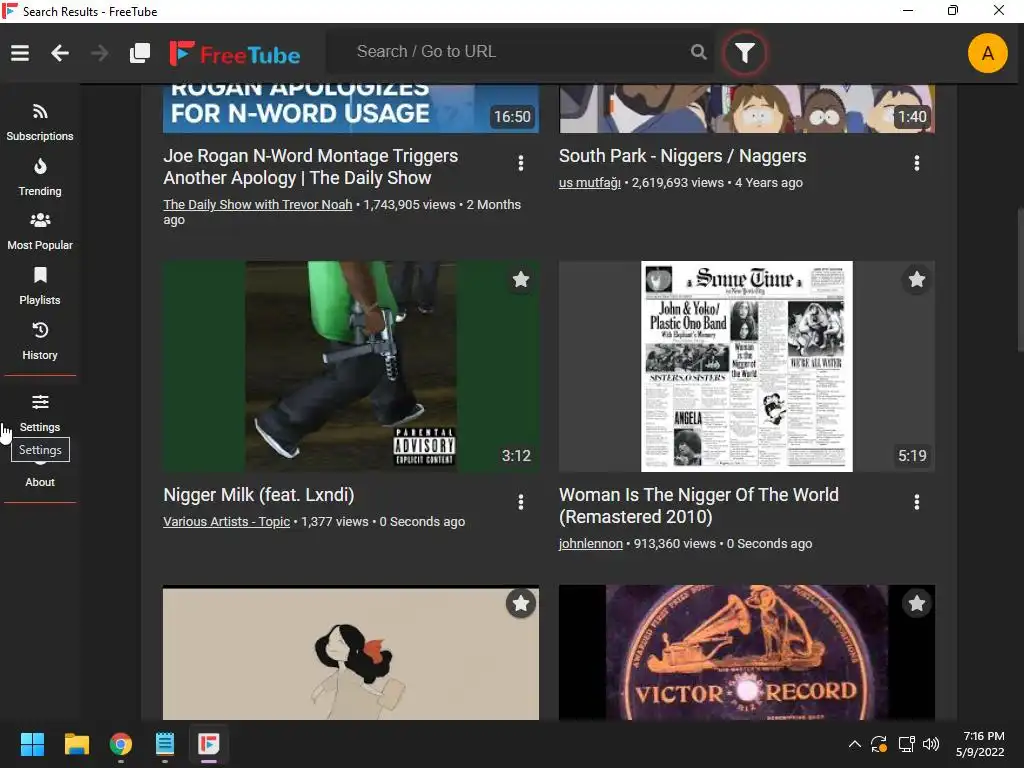Click the page vertical scrollbar
Screen dimensions: 1024x768
[1019, 281]
